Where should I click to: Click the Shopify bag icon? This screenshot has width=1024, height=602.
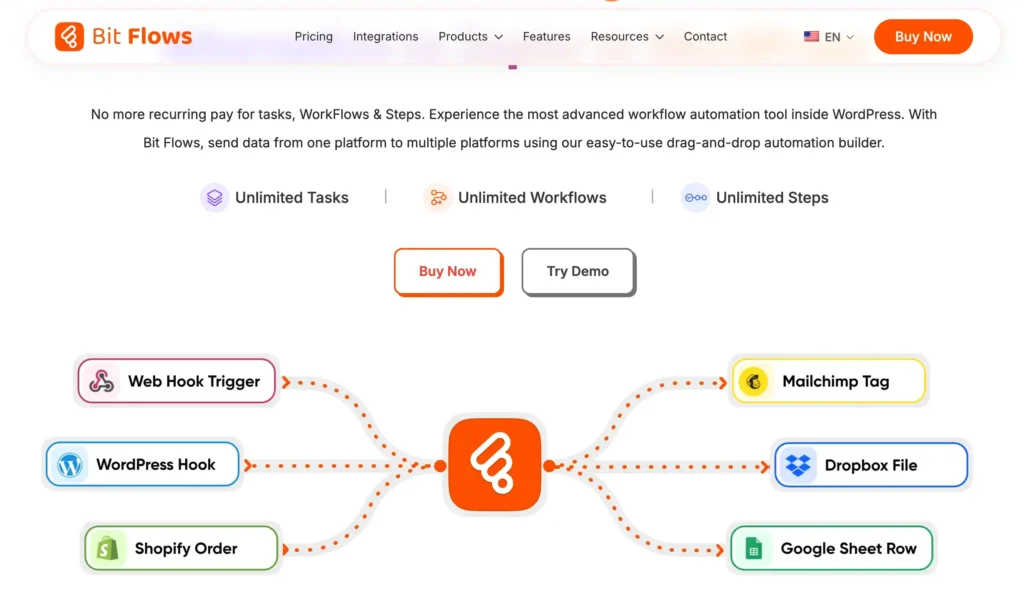[x=108, y=548]
